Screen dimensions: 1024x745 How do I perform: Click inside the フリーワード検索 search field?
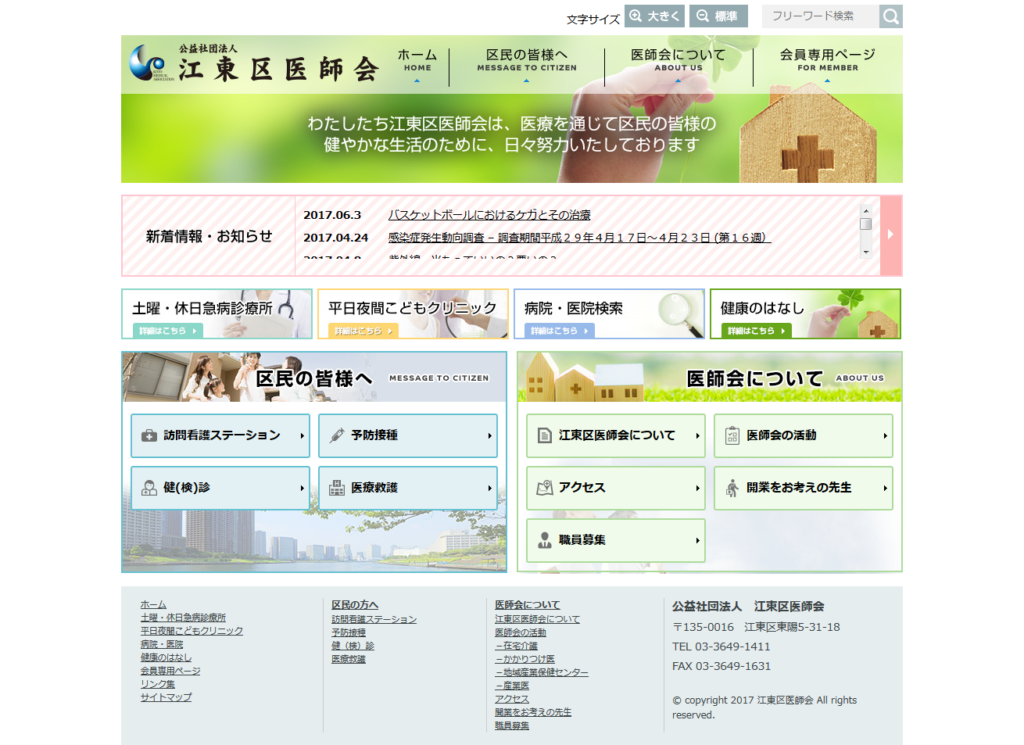(x=820, y=16)
